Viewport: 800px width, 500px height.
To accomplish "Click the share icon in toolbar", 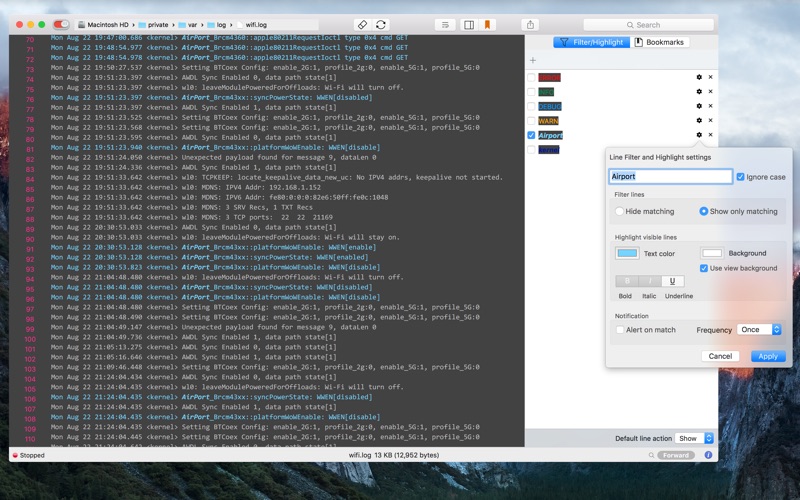I will [x=530, y=24].
